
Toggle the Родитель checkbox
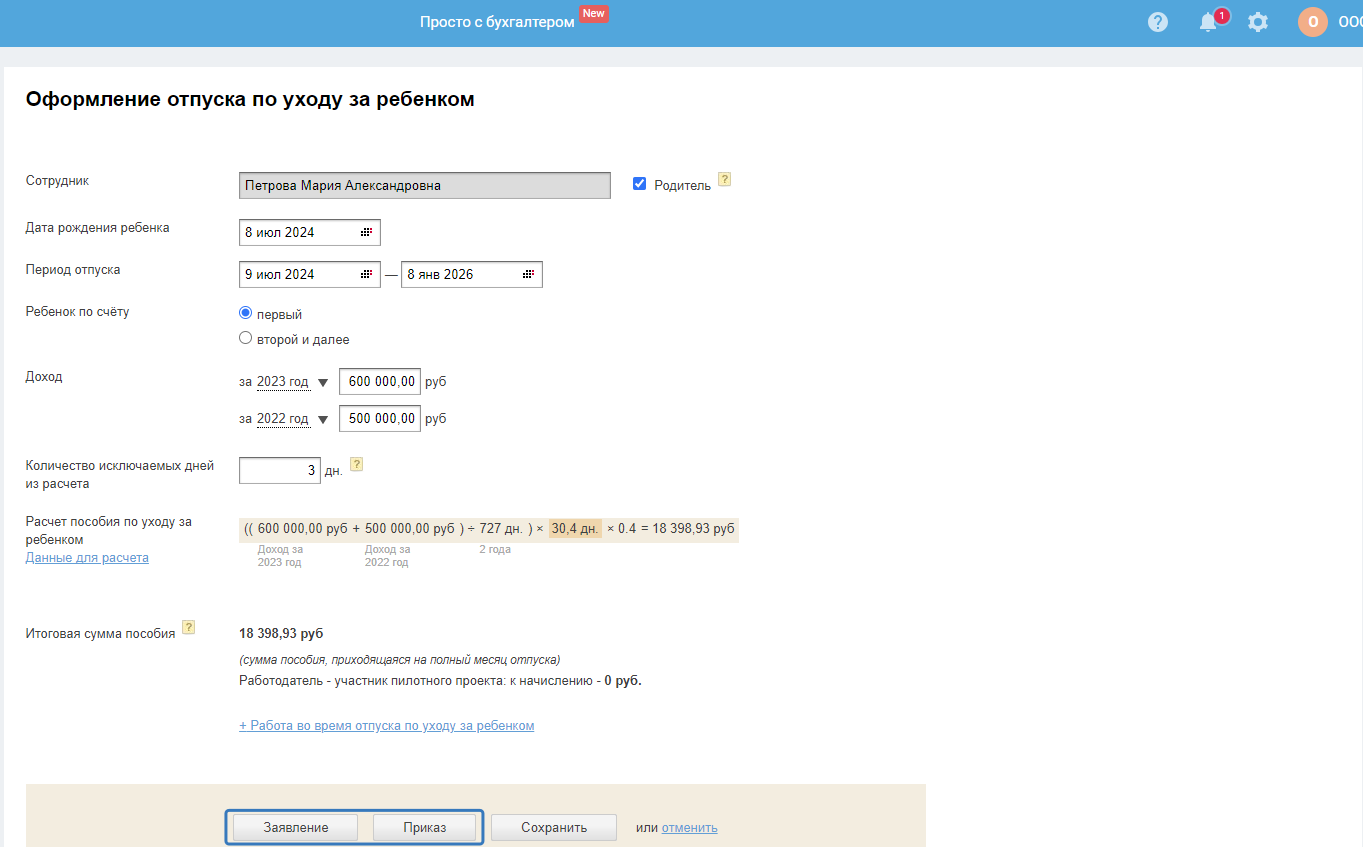[640, 184]
